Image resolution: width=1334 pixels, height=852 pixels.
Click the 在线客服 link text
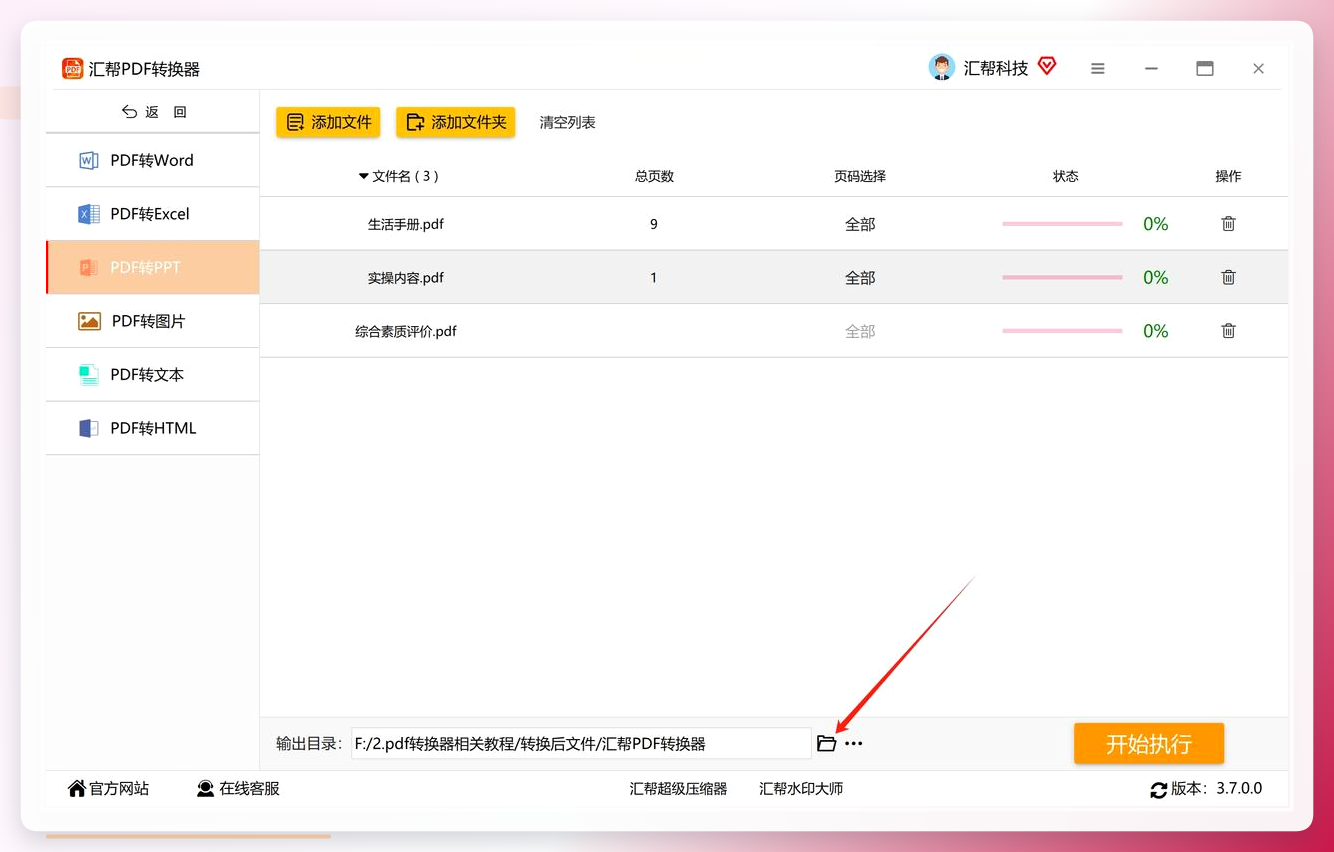click(250, 789)
